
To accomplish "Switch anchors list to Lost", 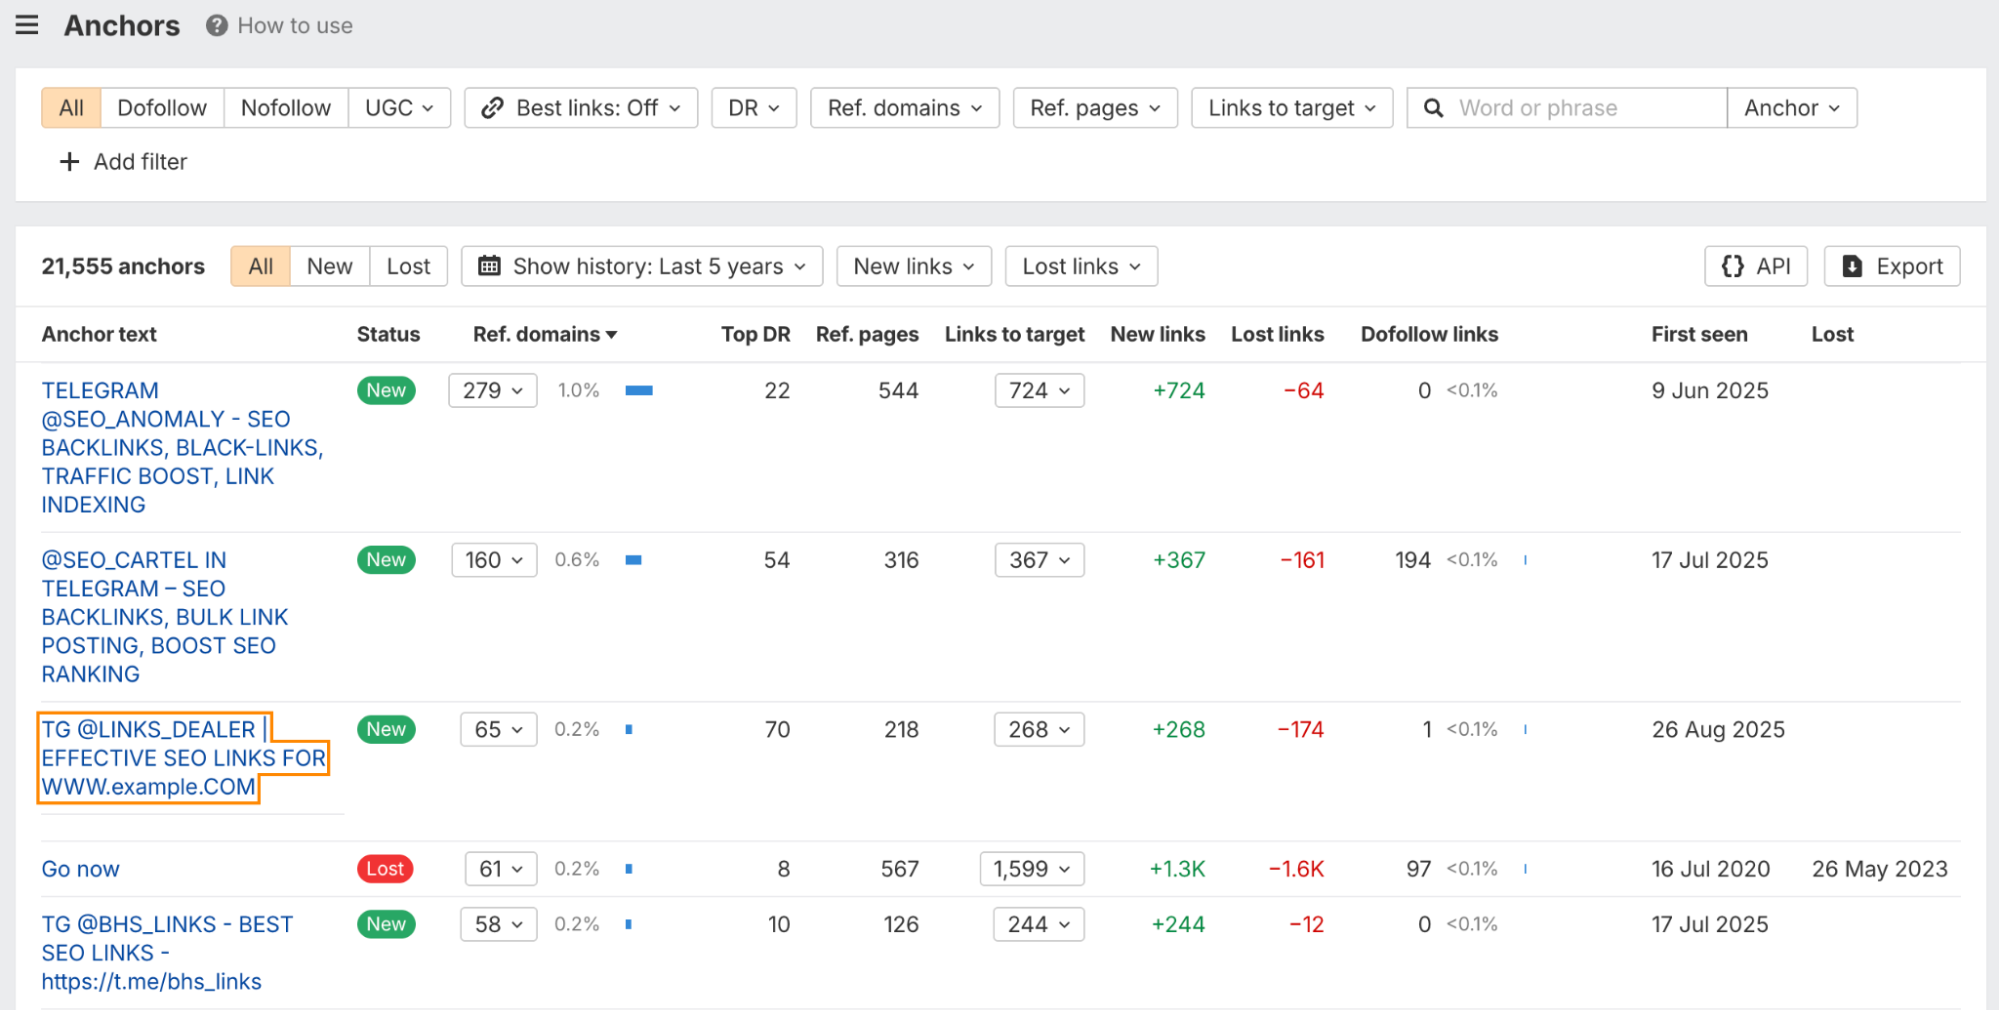I will pyautogui.click(x=408, y=266).
